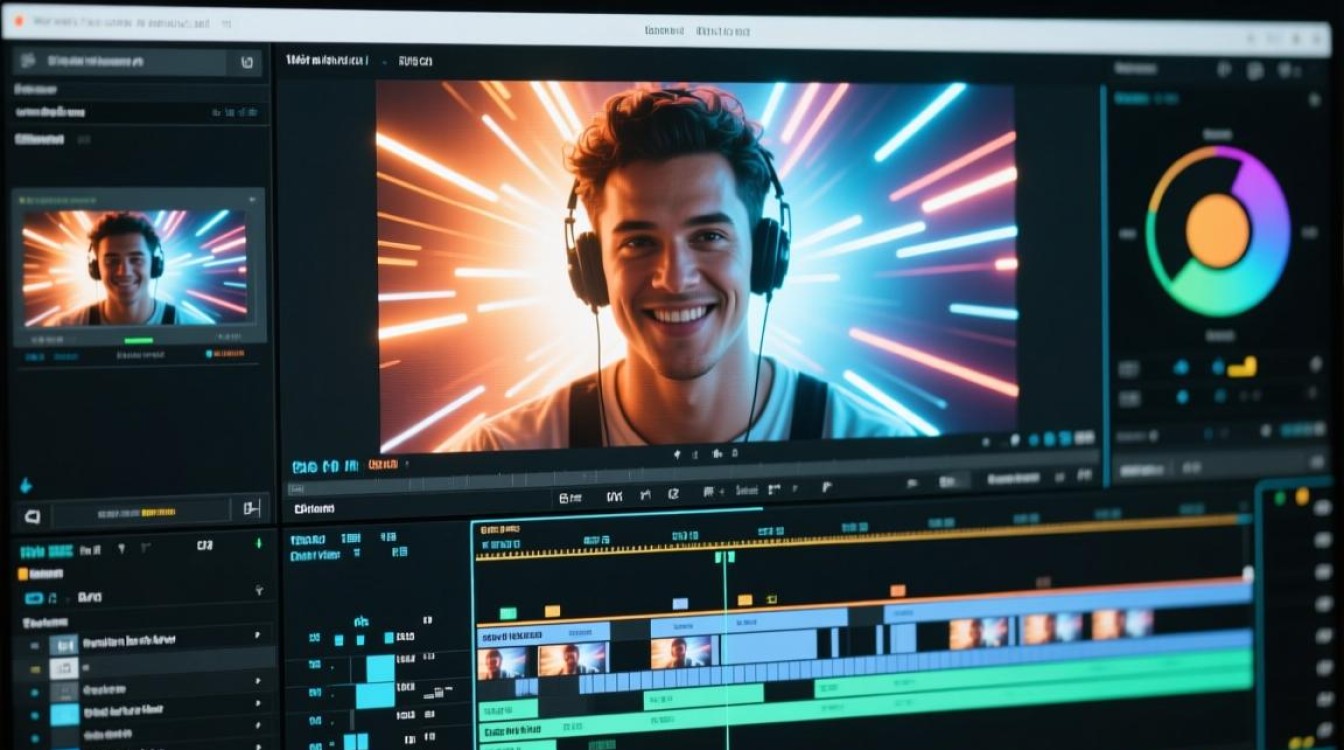Expand the third project list row arrow

click(x=257, y=681)
